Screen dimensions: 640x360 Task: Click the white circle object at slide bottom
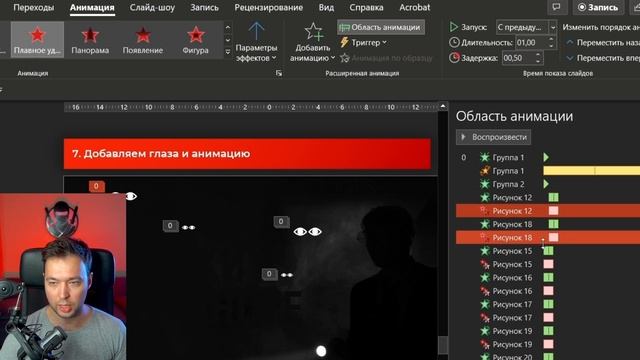point(321,351)
